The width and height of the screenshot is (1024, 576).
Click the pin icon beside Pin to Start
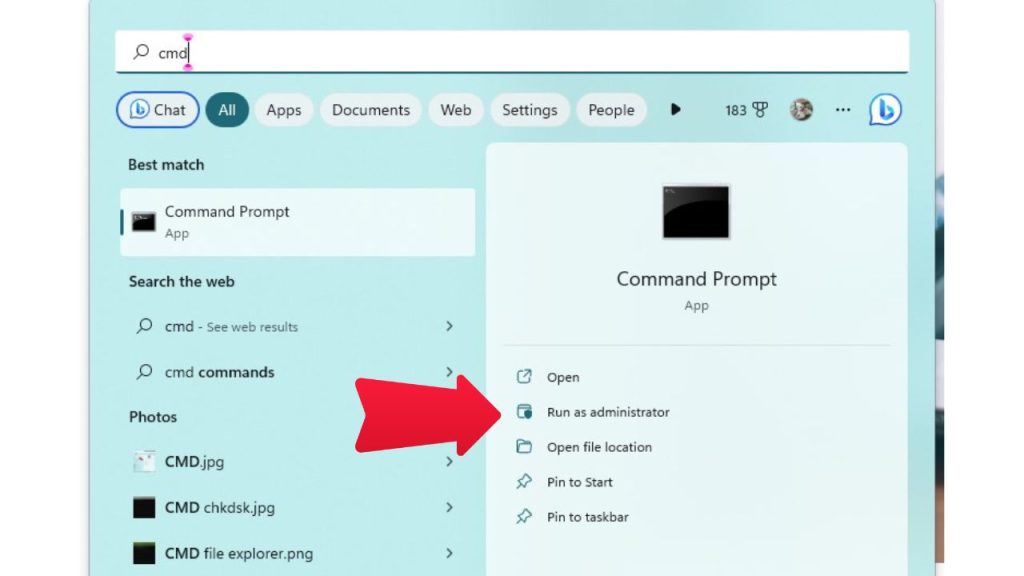(524, 482)
